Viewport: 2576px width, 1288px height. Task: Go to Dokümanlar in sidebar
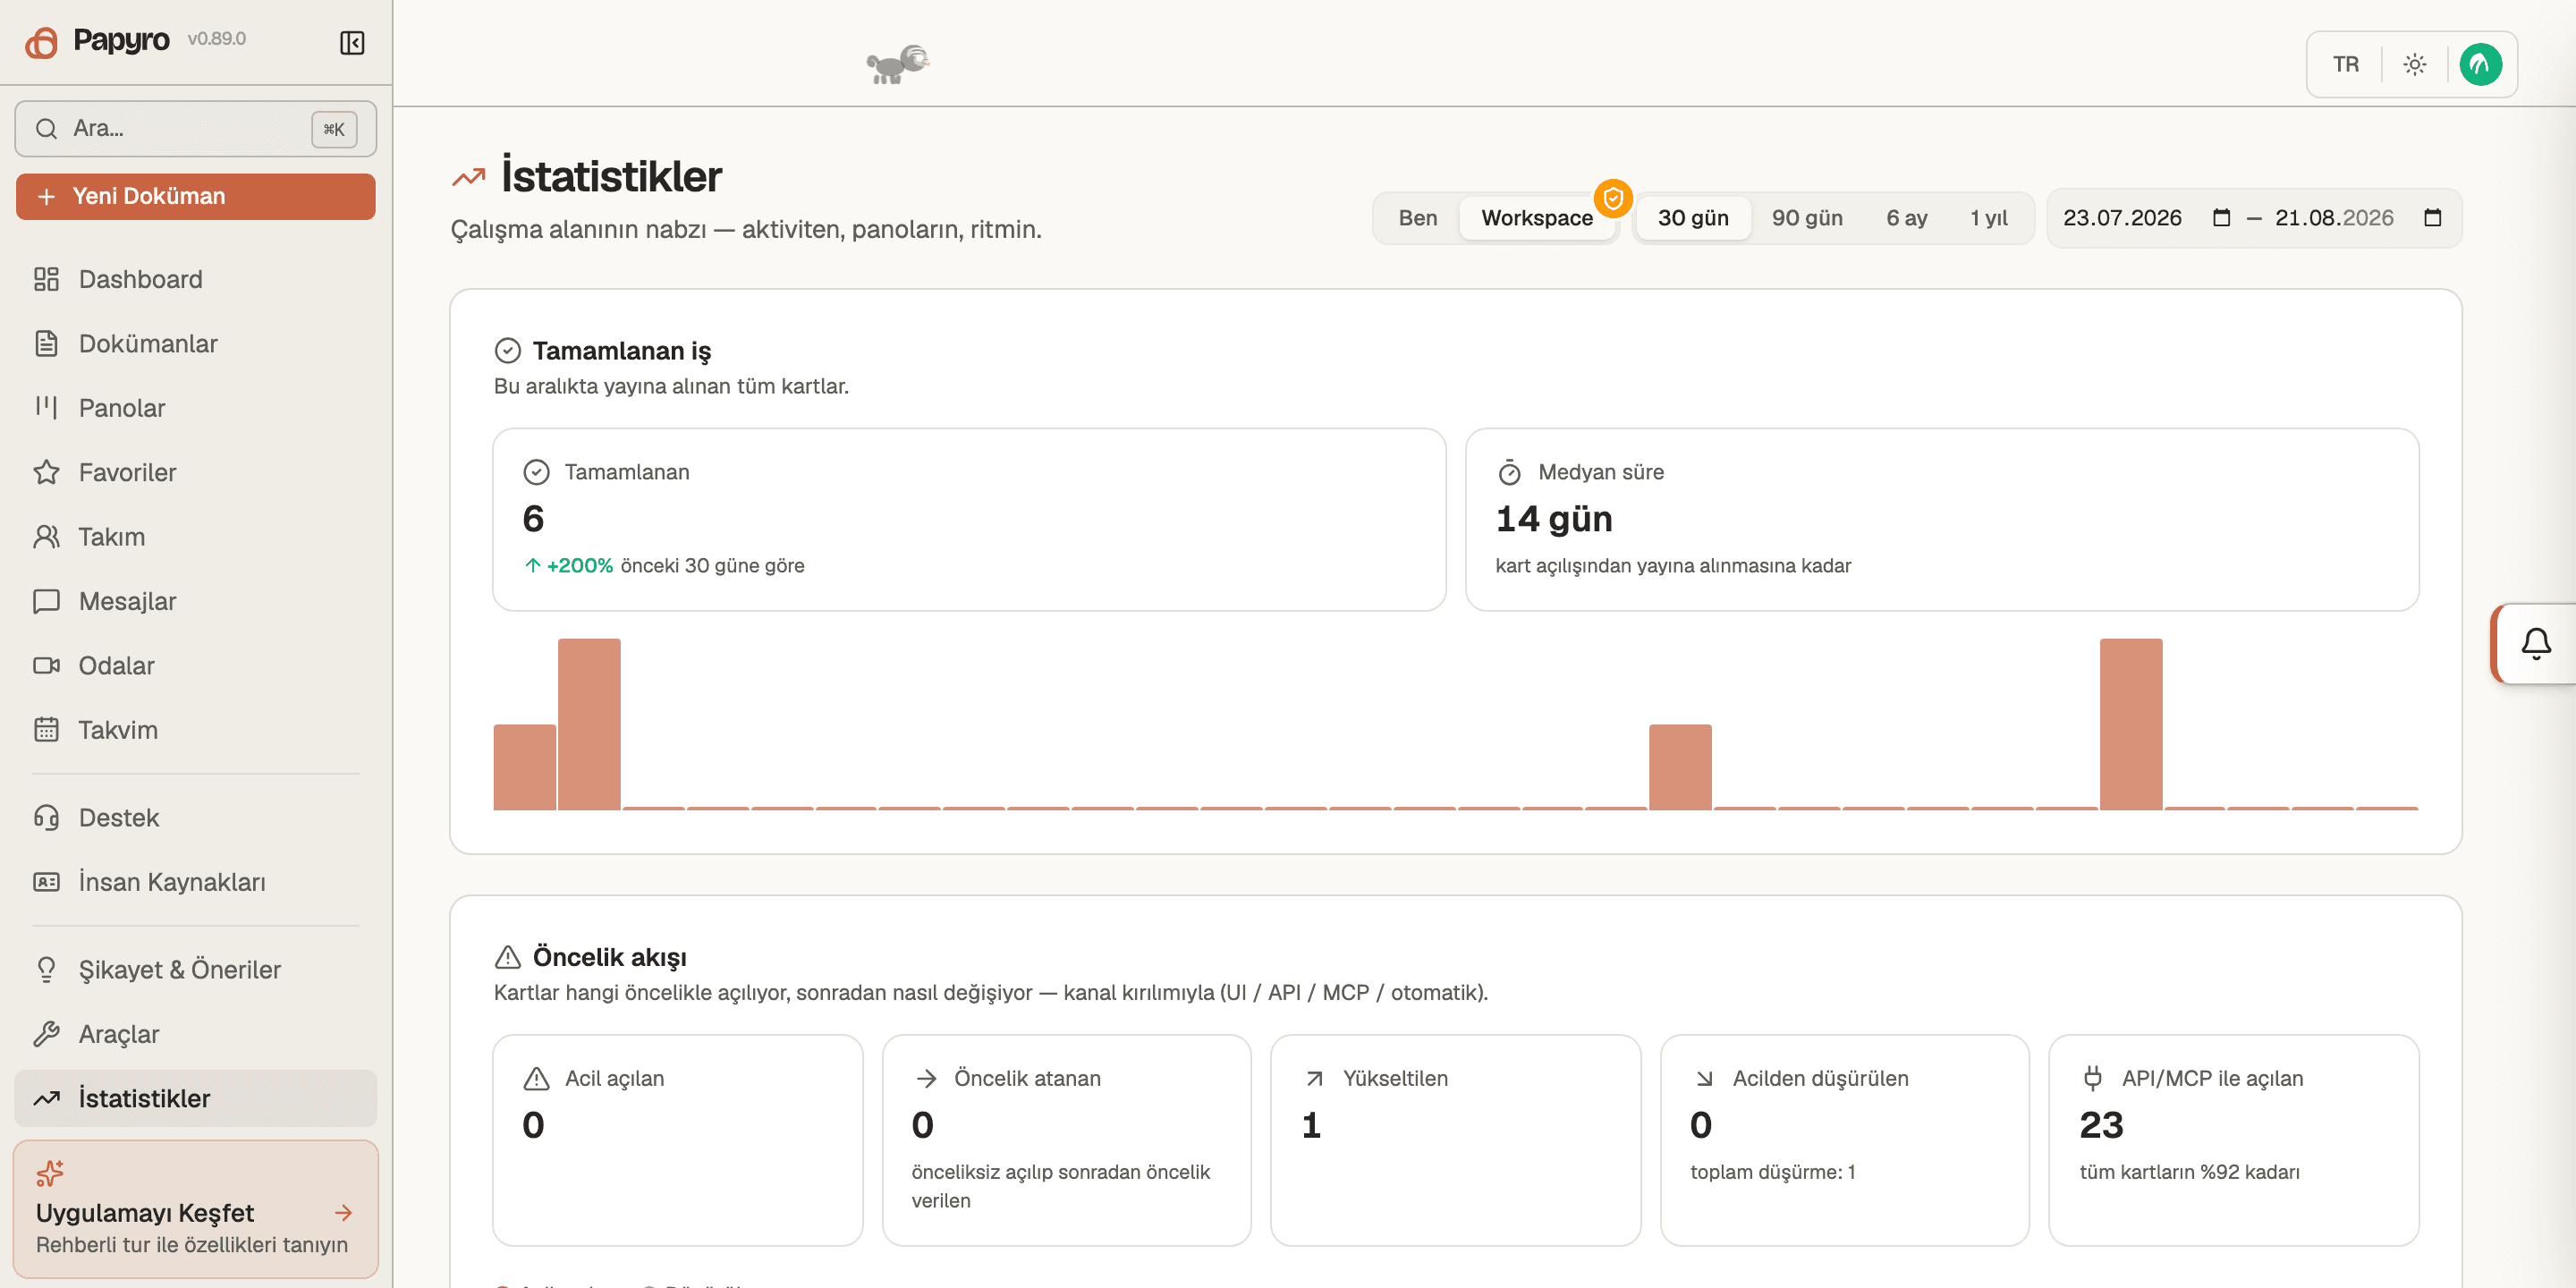tap(196, 343)
